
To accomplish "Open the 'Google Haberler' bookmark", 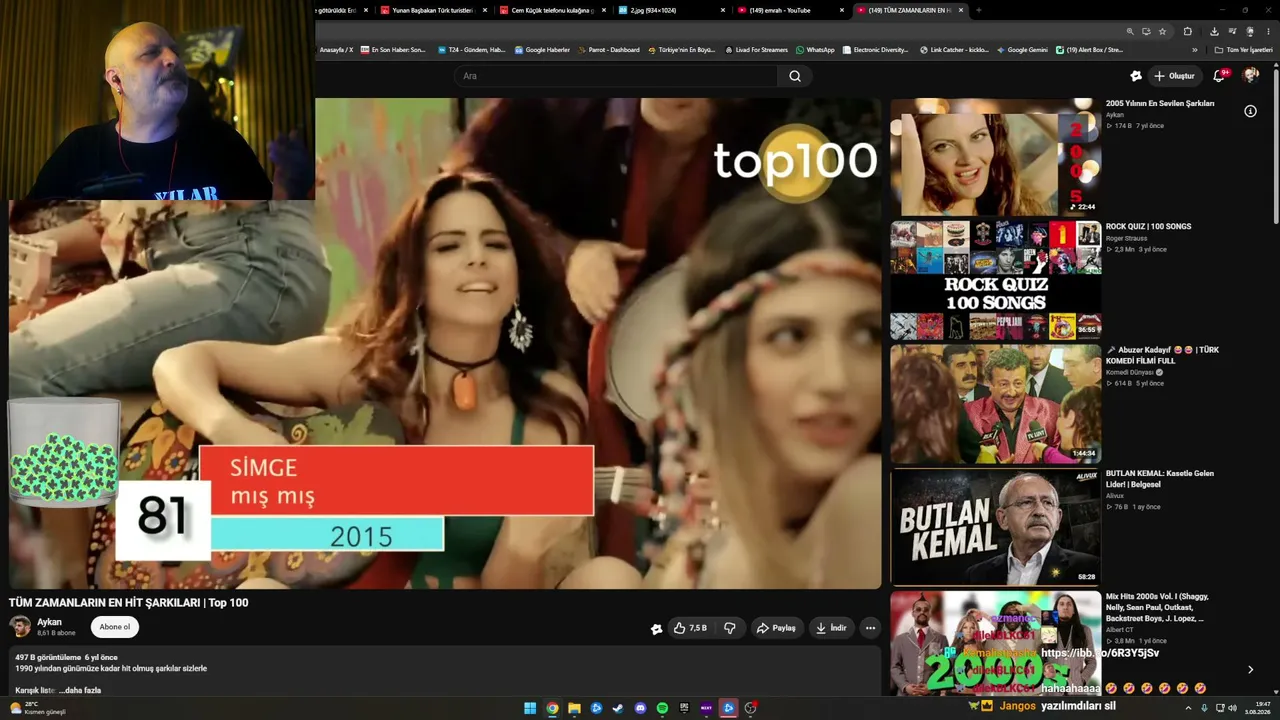I will tap(542, 50).
